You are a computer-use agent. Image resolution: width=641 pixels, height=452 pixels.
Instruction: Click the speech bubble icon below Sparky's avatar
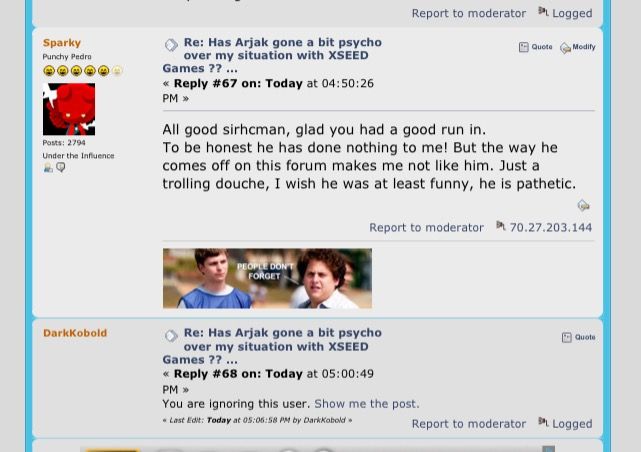[61, 167]
